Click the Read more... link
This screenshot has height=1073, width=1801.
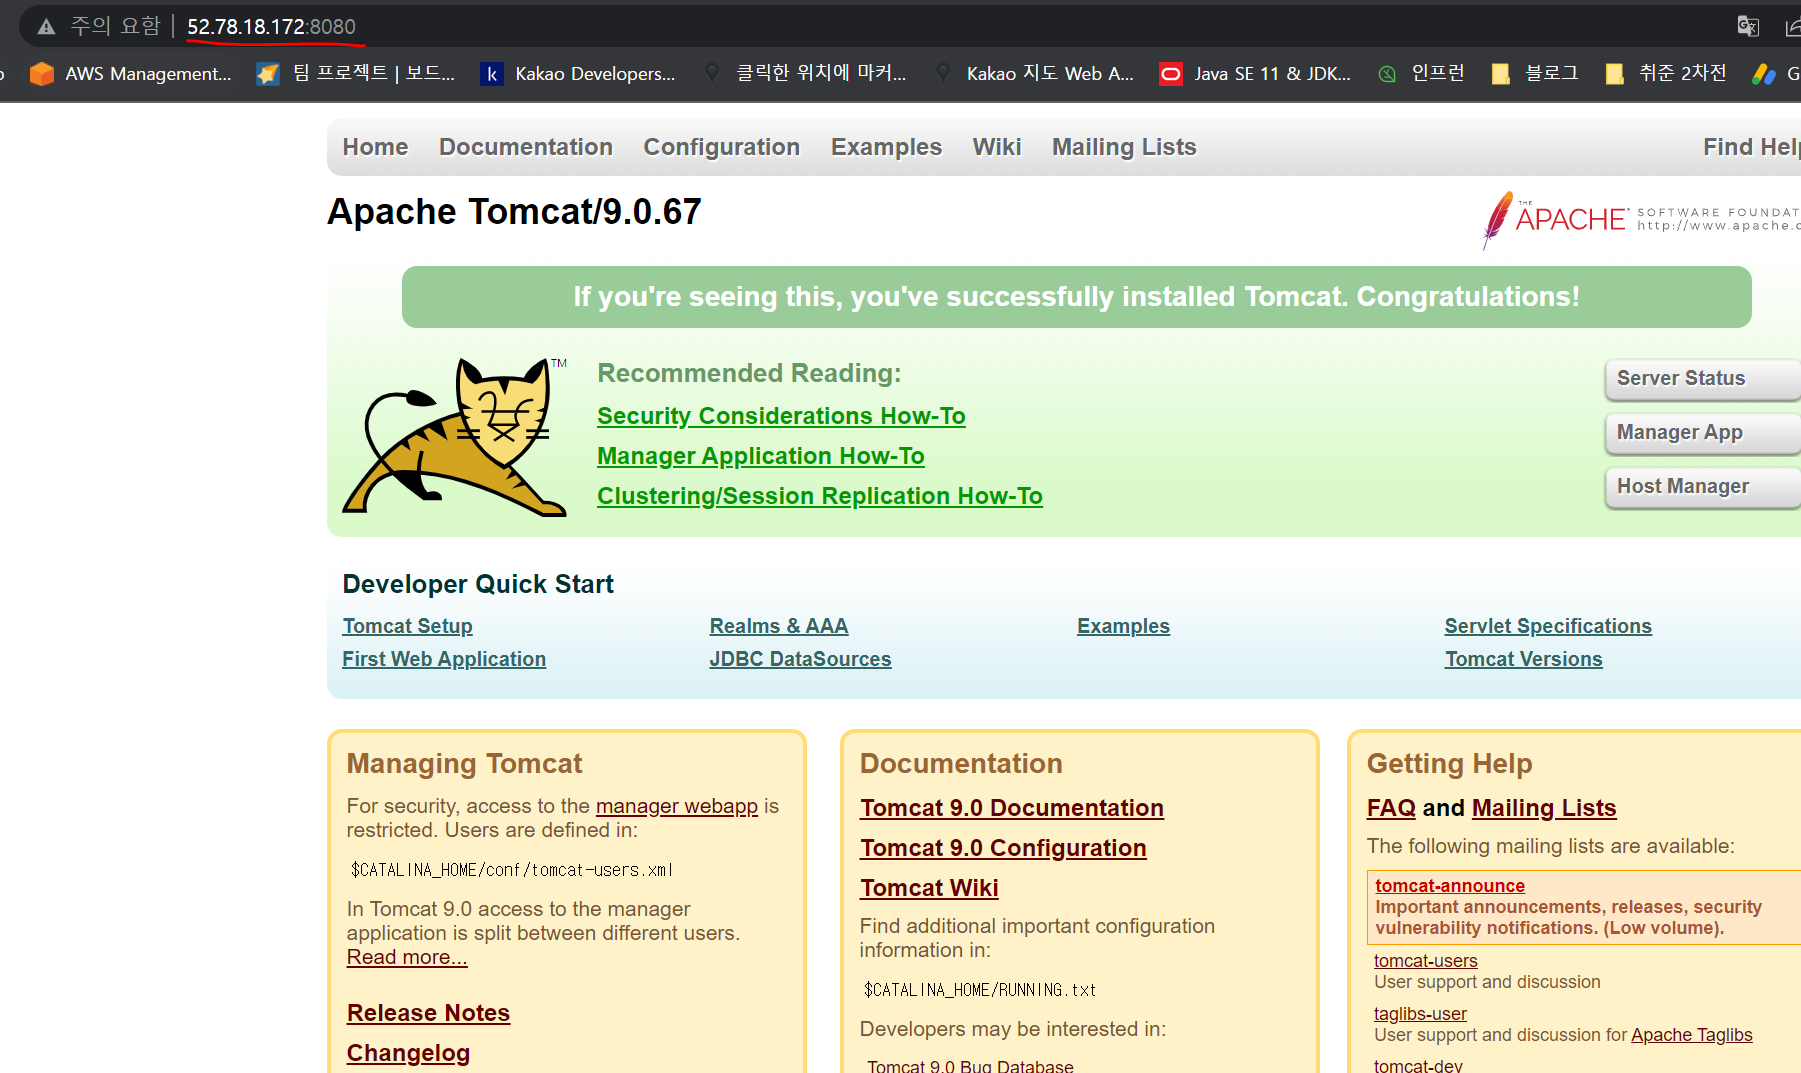(407, 957)
